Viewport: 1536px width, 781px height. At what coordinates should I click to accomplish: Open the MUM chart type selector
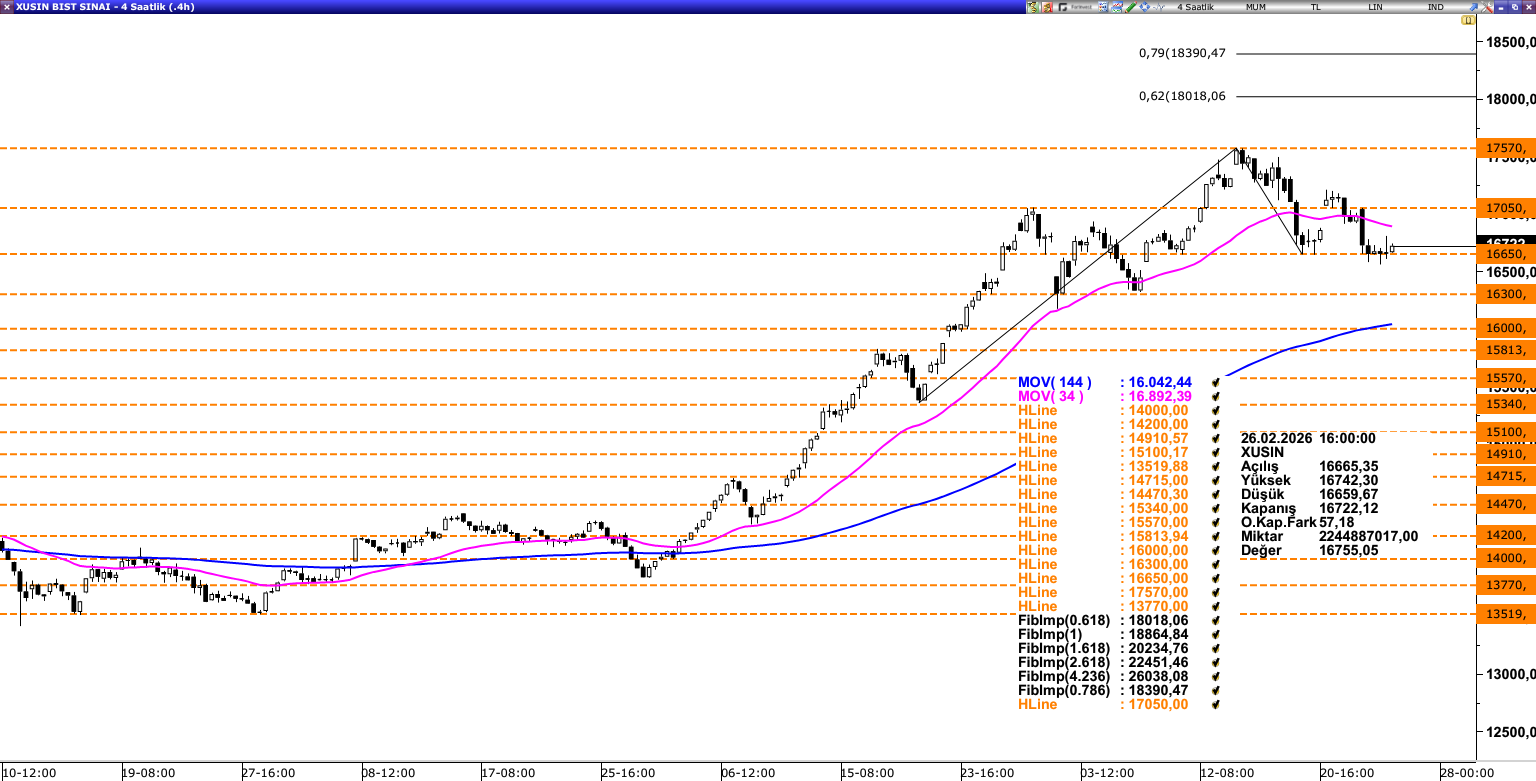[x=1256, y=7]
